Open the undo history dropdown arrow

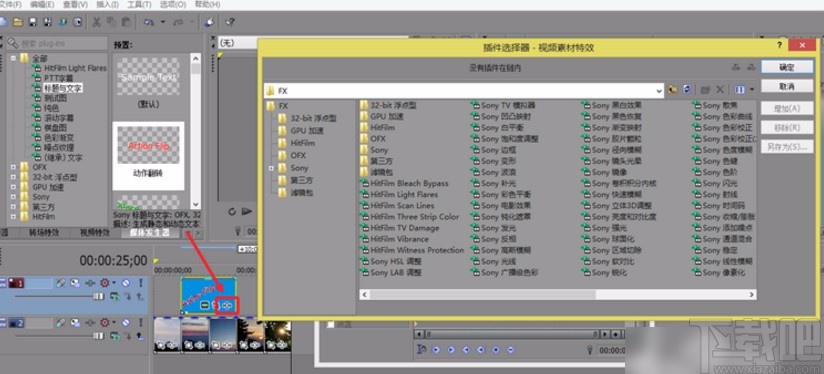[x=162, y=22]
